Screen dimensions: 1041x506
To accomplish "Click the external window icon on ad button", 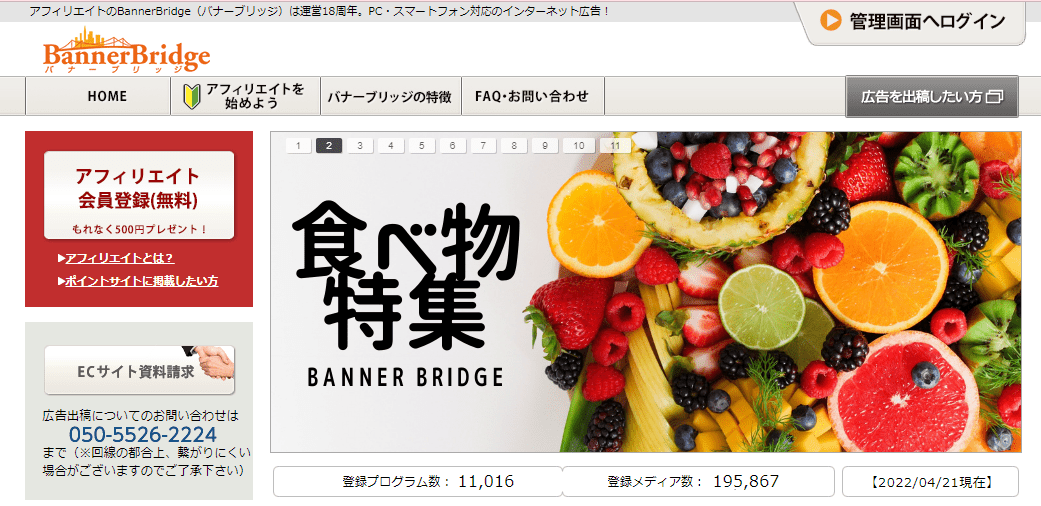I will pos(994,97).
